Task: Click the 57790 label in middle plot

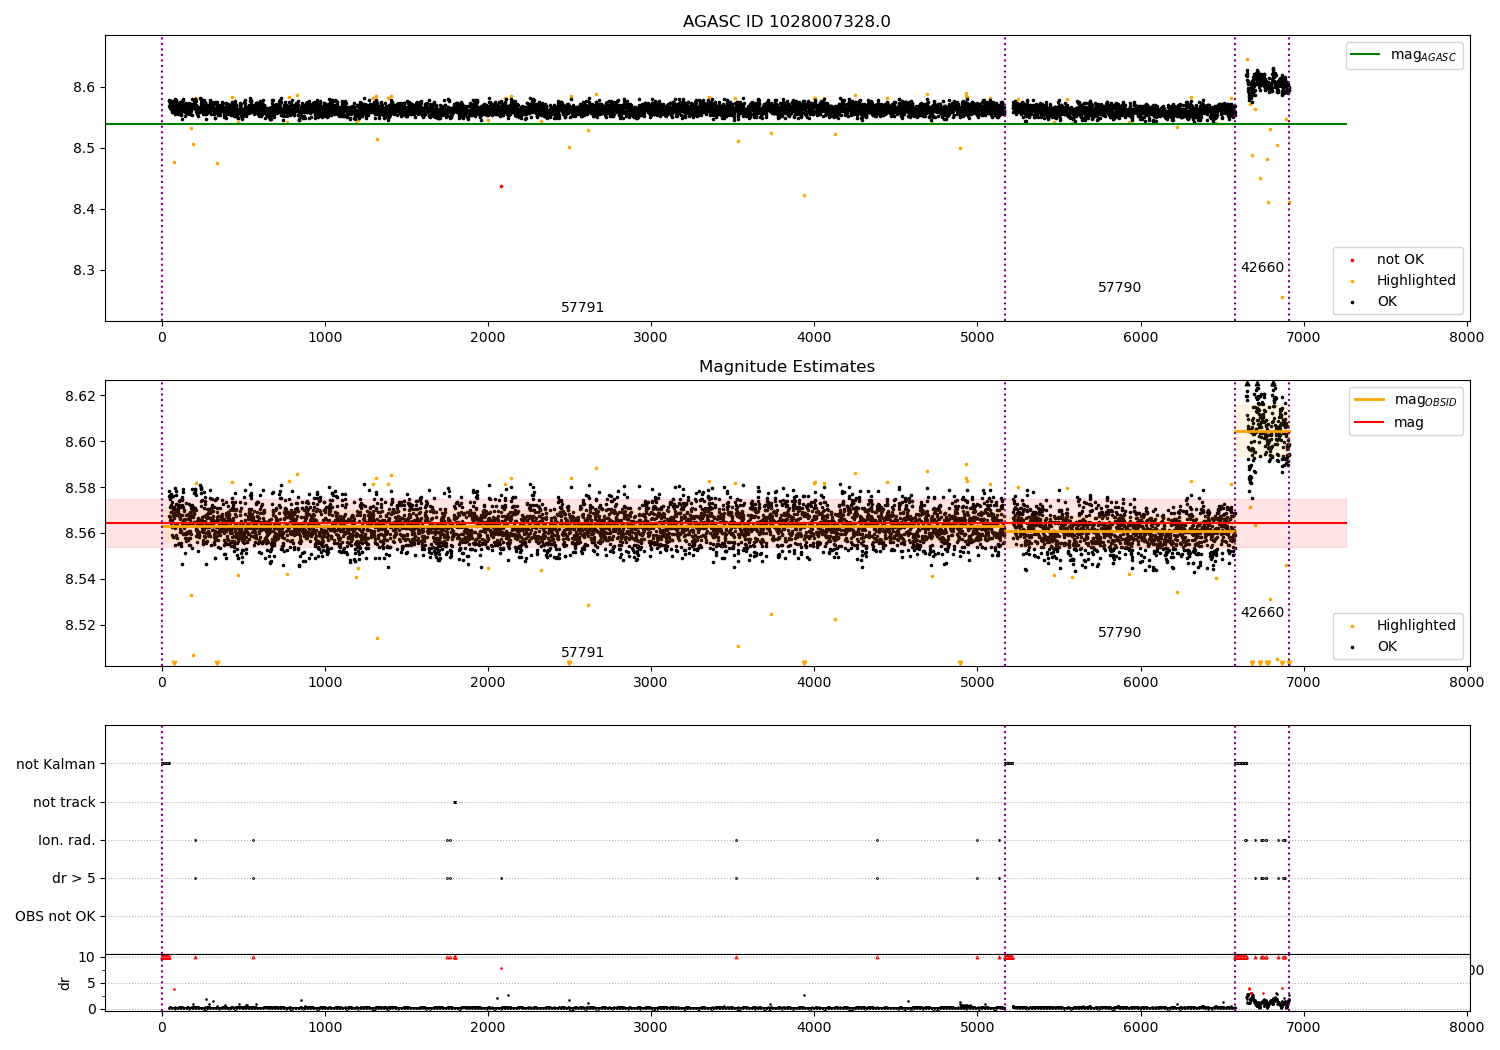Action: tap(1119, 633)
